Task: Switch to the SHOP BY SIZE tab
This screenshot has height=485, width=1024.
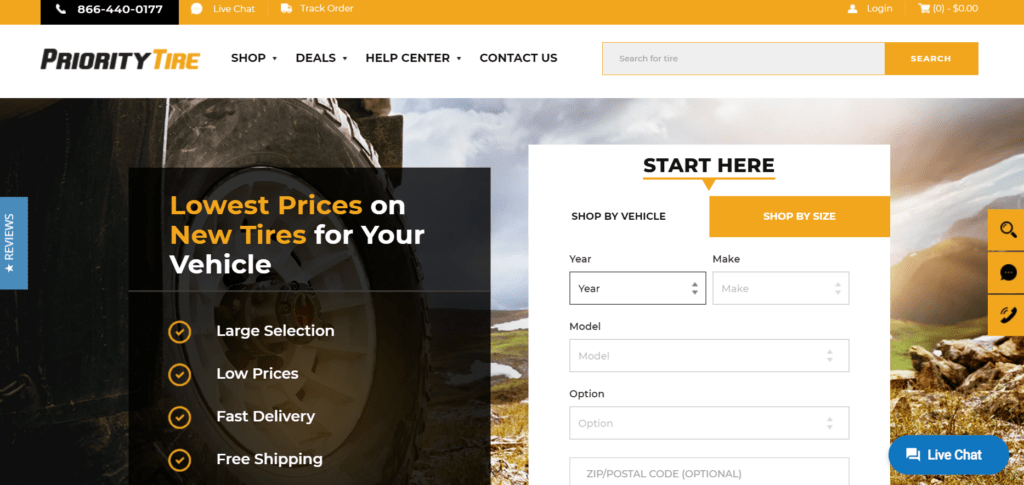Action: 799,217
